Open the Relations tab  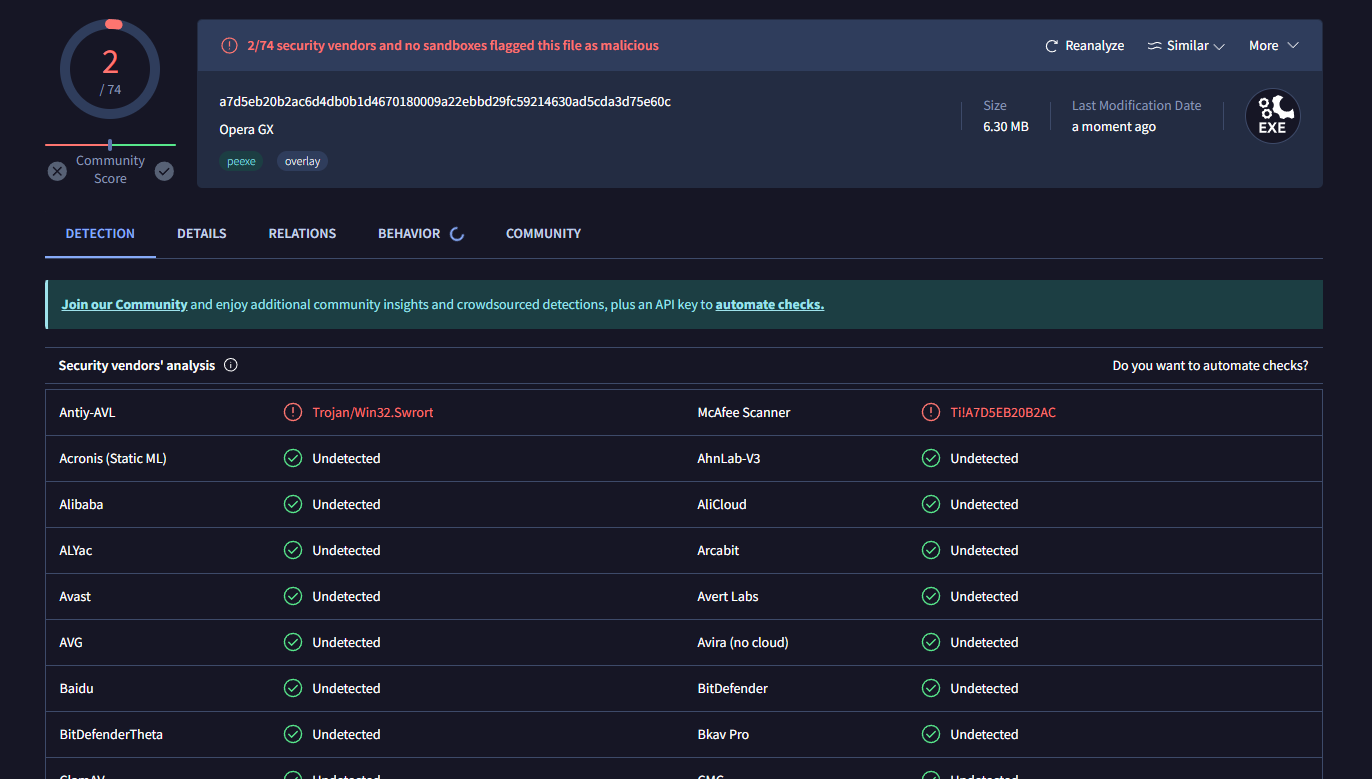(302, 233)
